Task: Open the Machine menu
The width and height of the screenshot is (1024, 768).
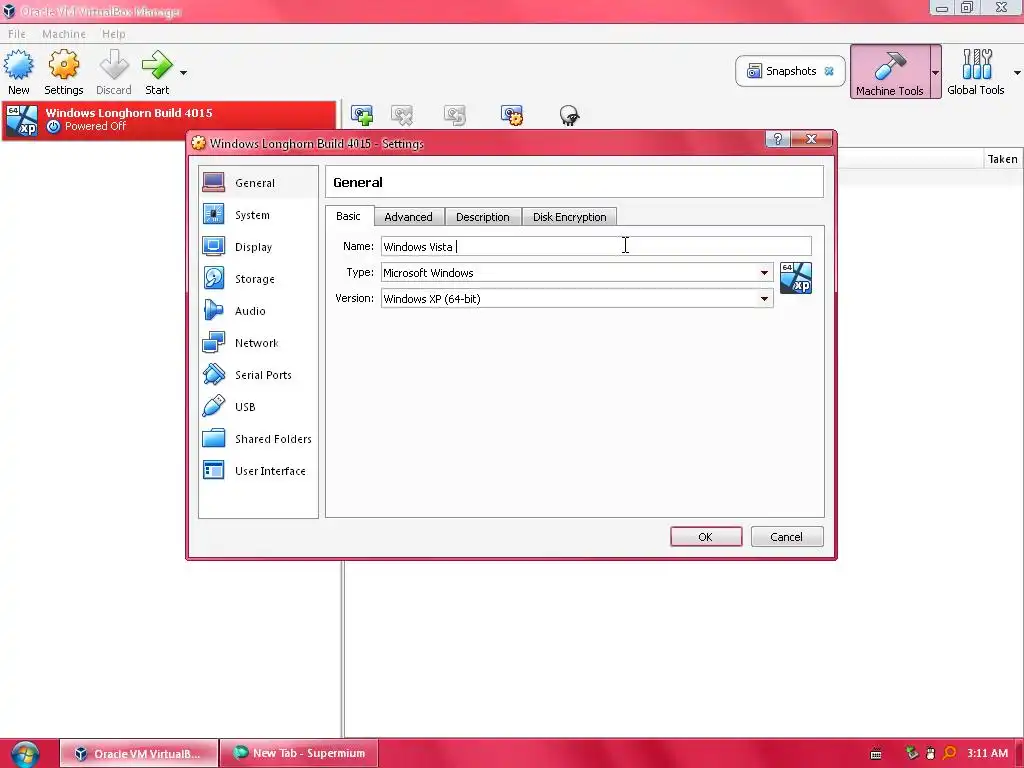Action: click(64, 34)
